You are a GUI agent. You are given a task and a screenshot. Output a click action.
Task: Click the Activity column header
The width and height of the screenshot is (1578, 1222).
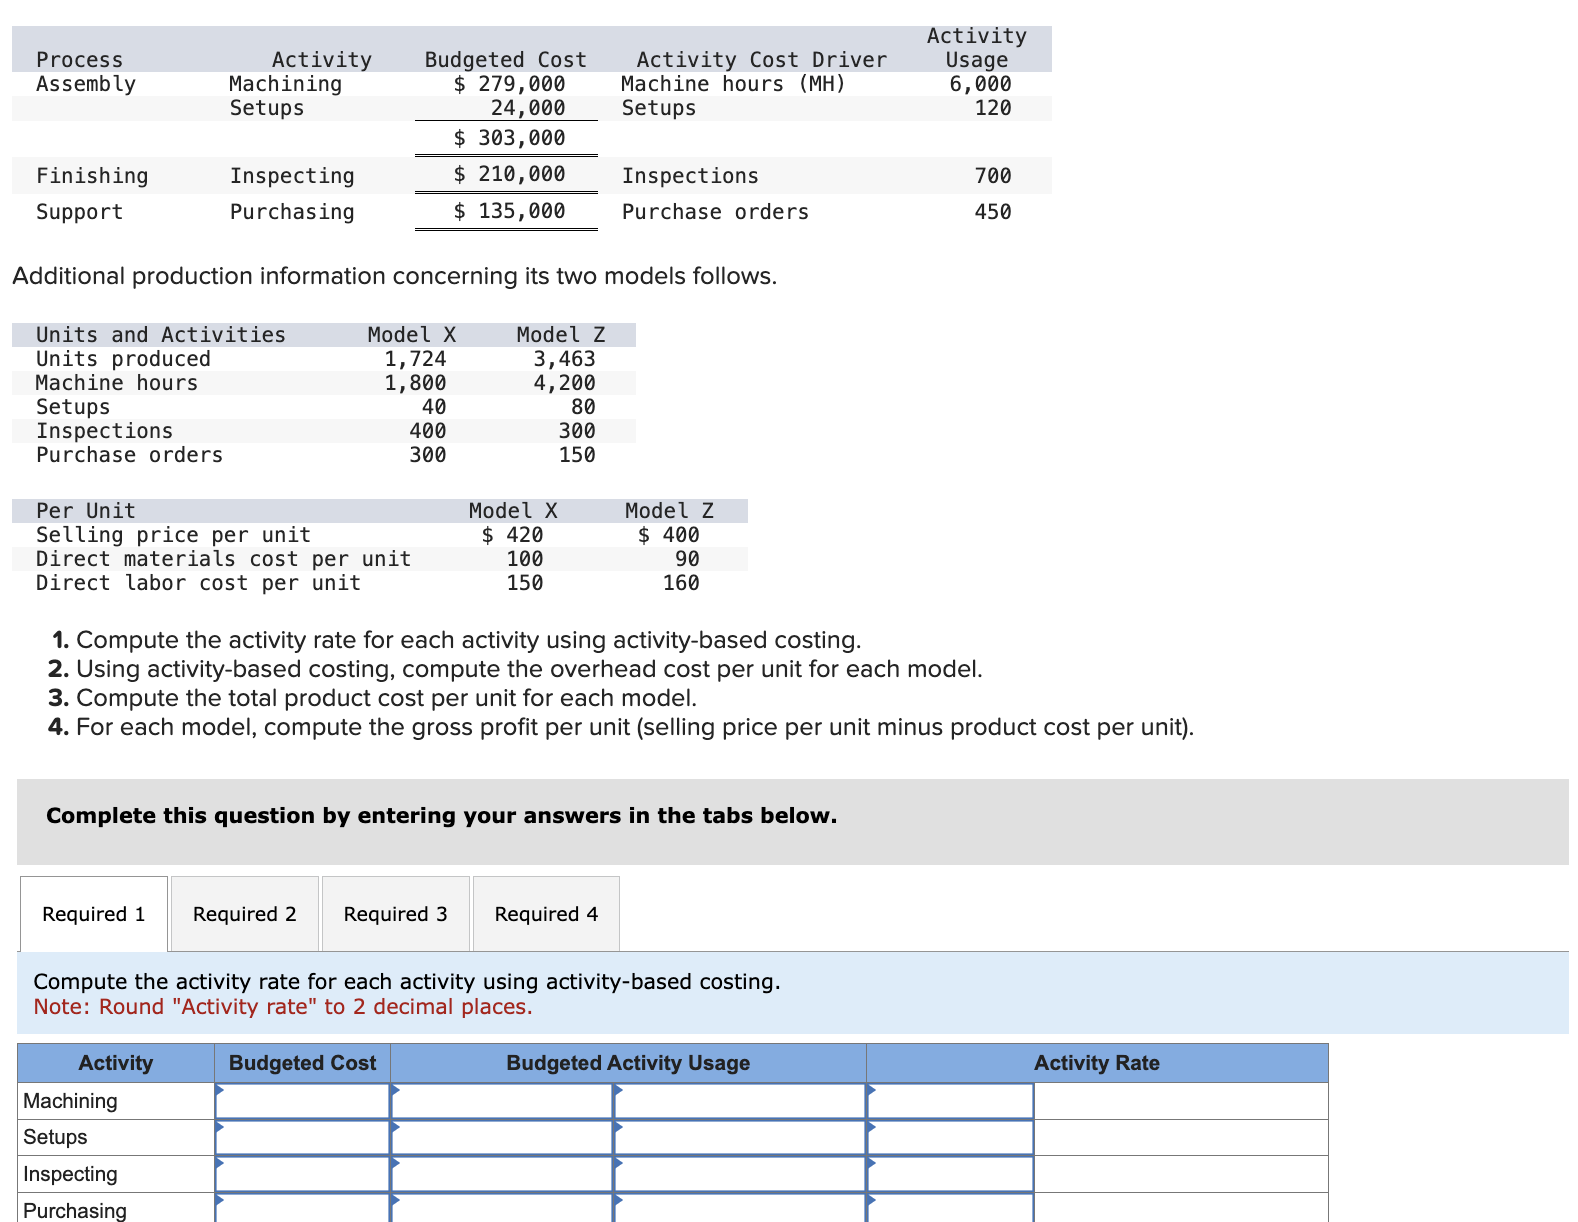[116, 1063]
